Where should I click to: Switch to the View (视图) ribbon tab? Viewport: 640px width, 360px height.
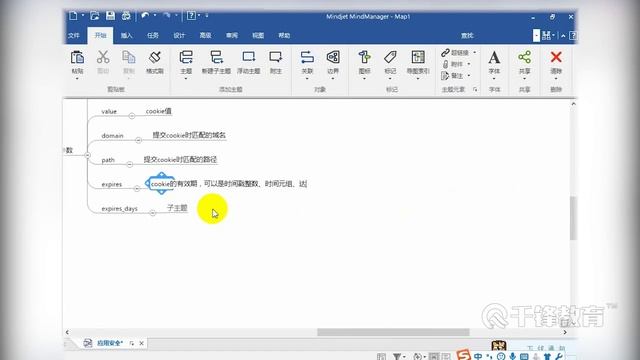pos(258,36)
